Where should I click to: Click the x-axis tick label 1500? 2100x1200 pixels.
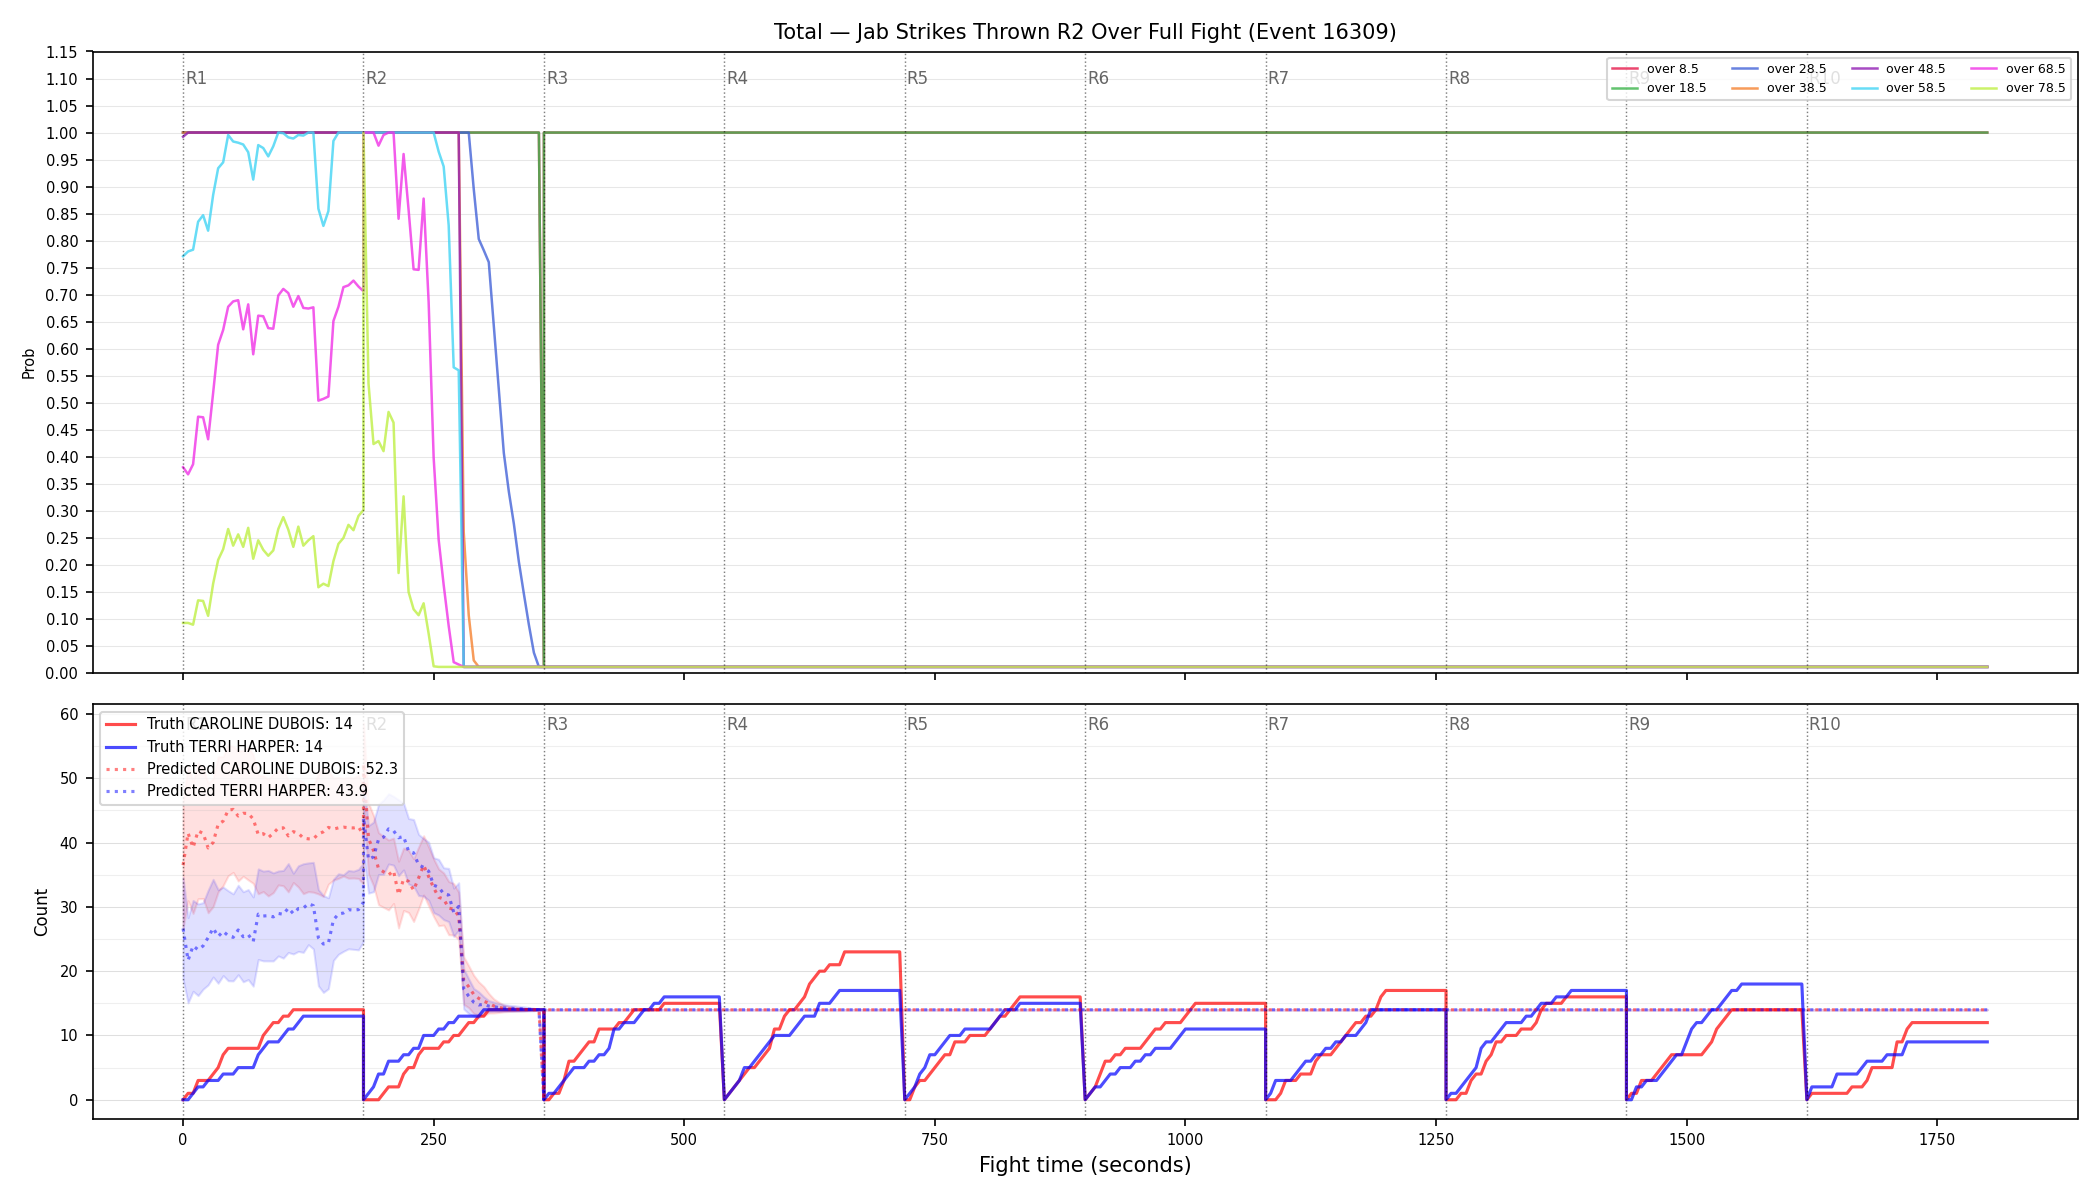(x=1687, y=1139)
